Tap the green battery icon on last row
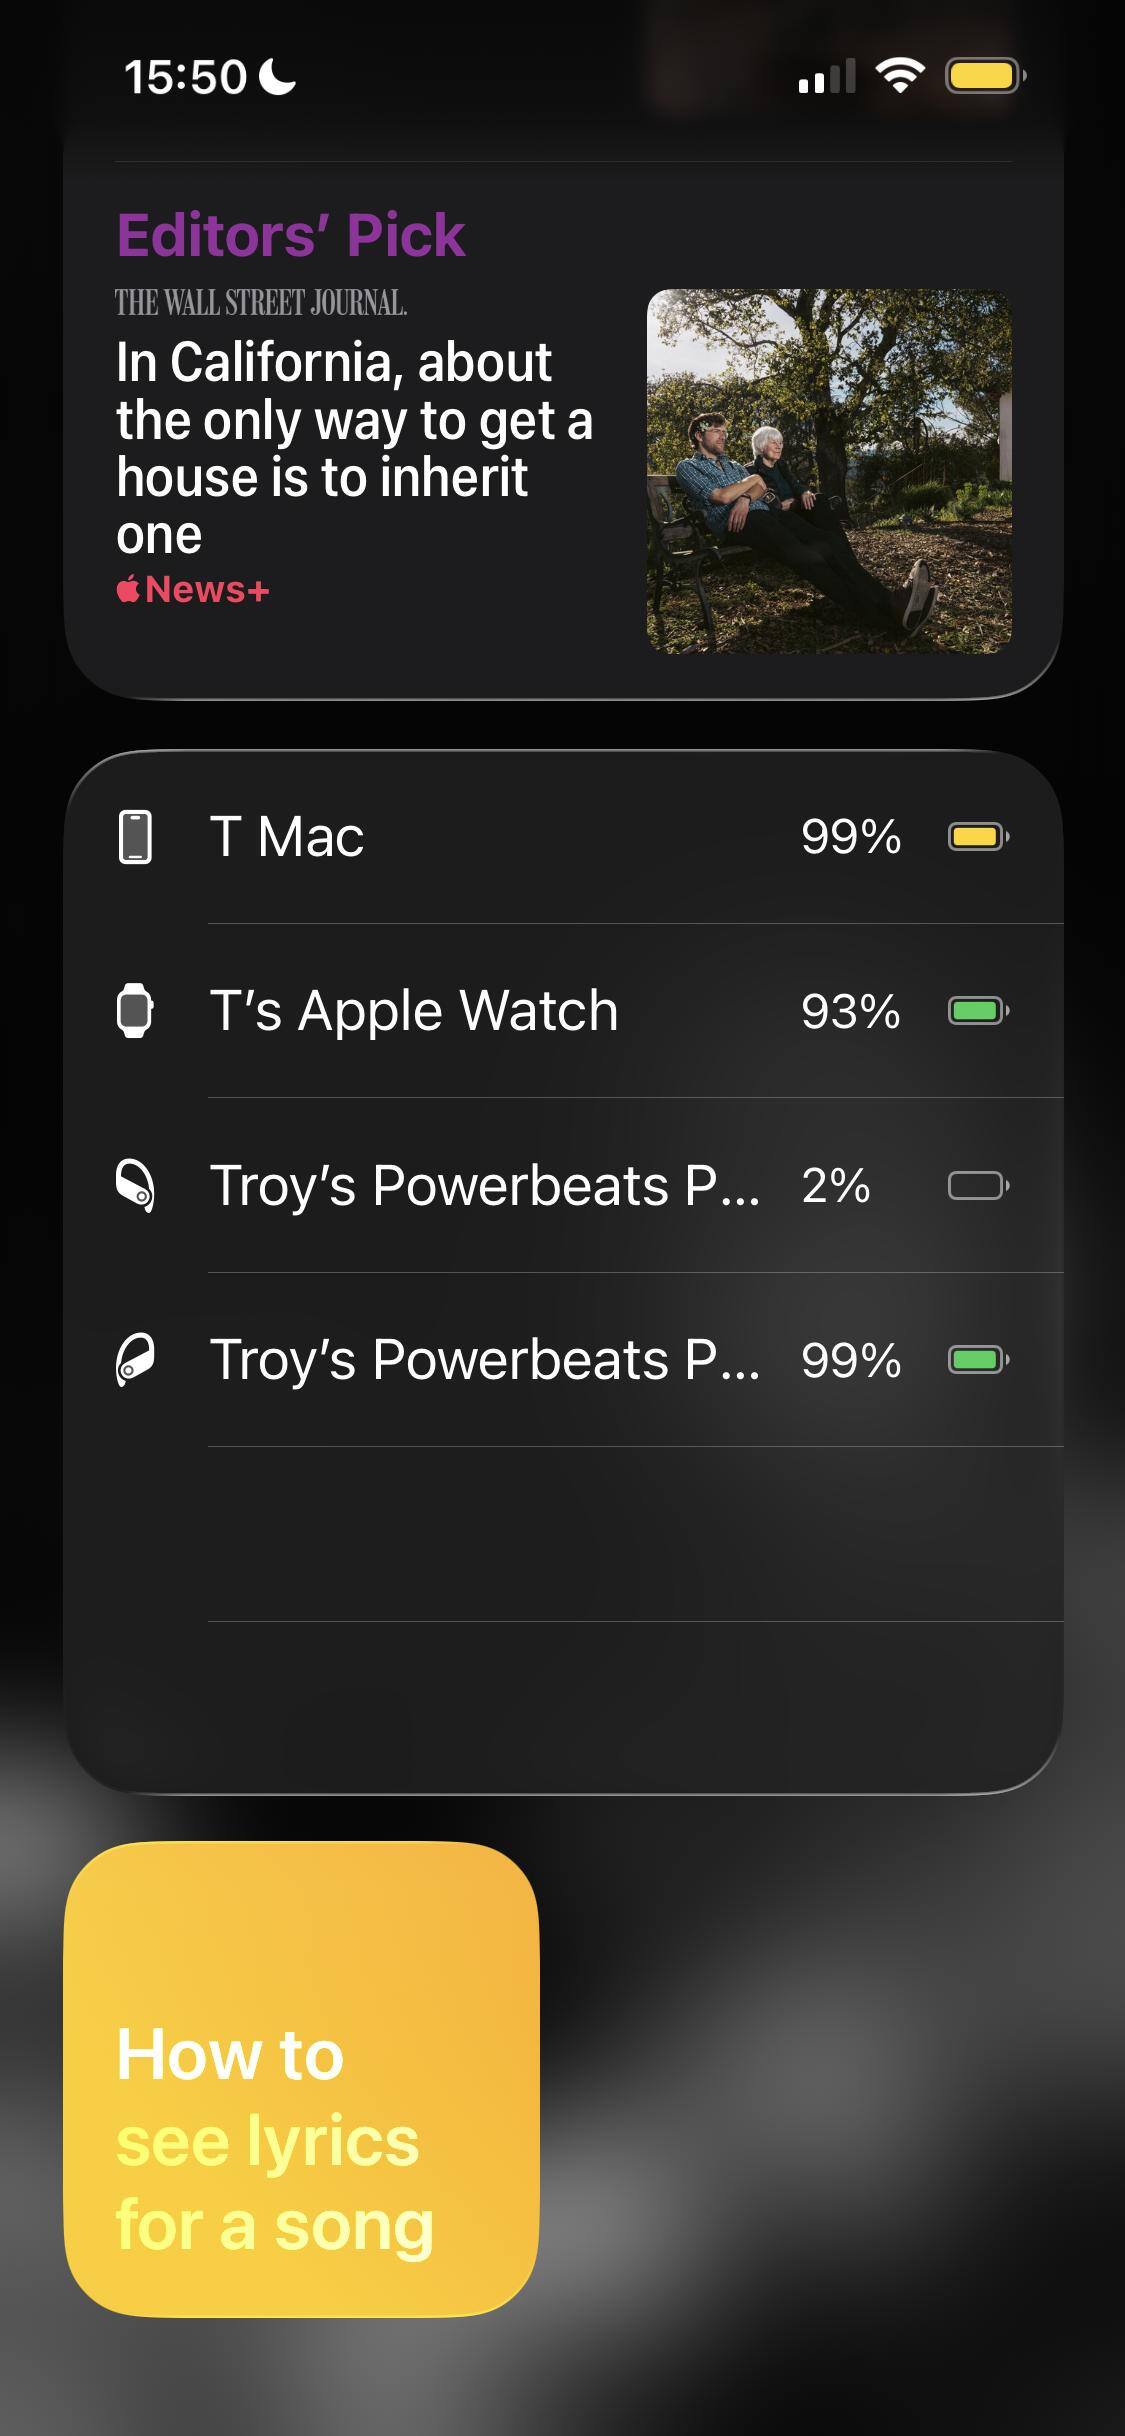Image resolution: width=1125 pixels, height=2436 pixels. (x=978, y=1360)
